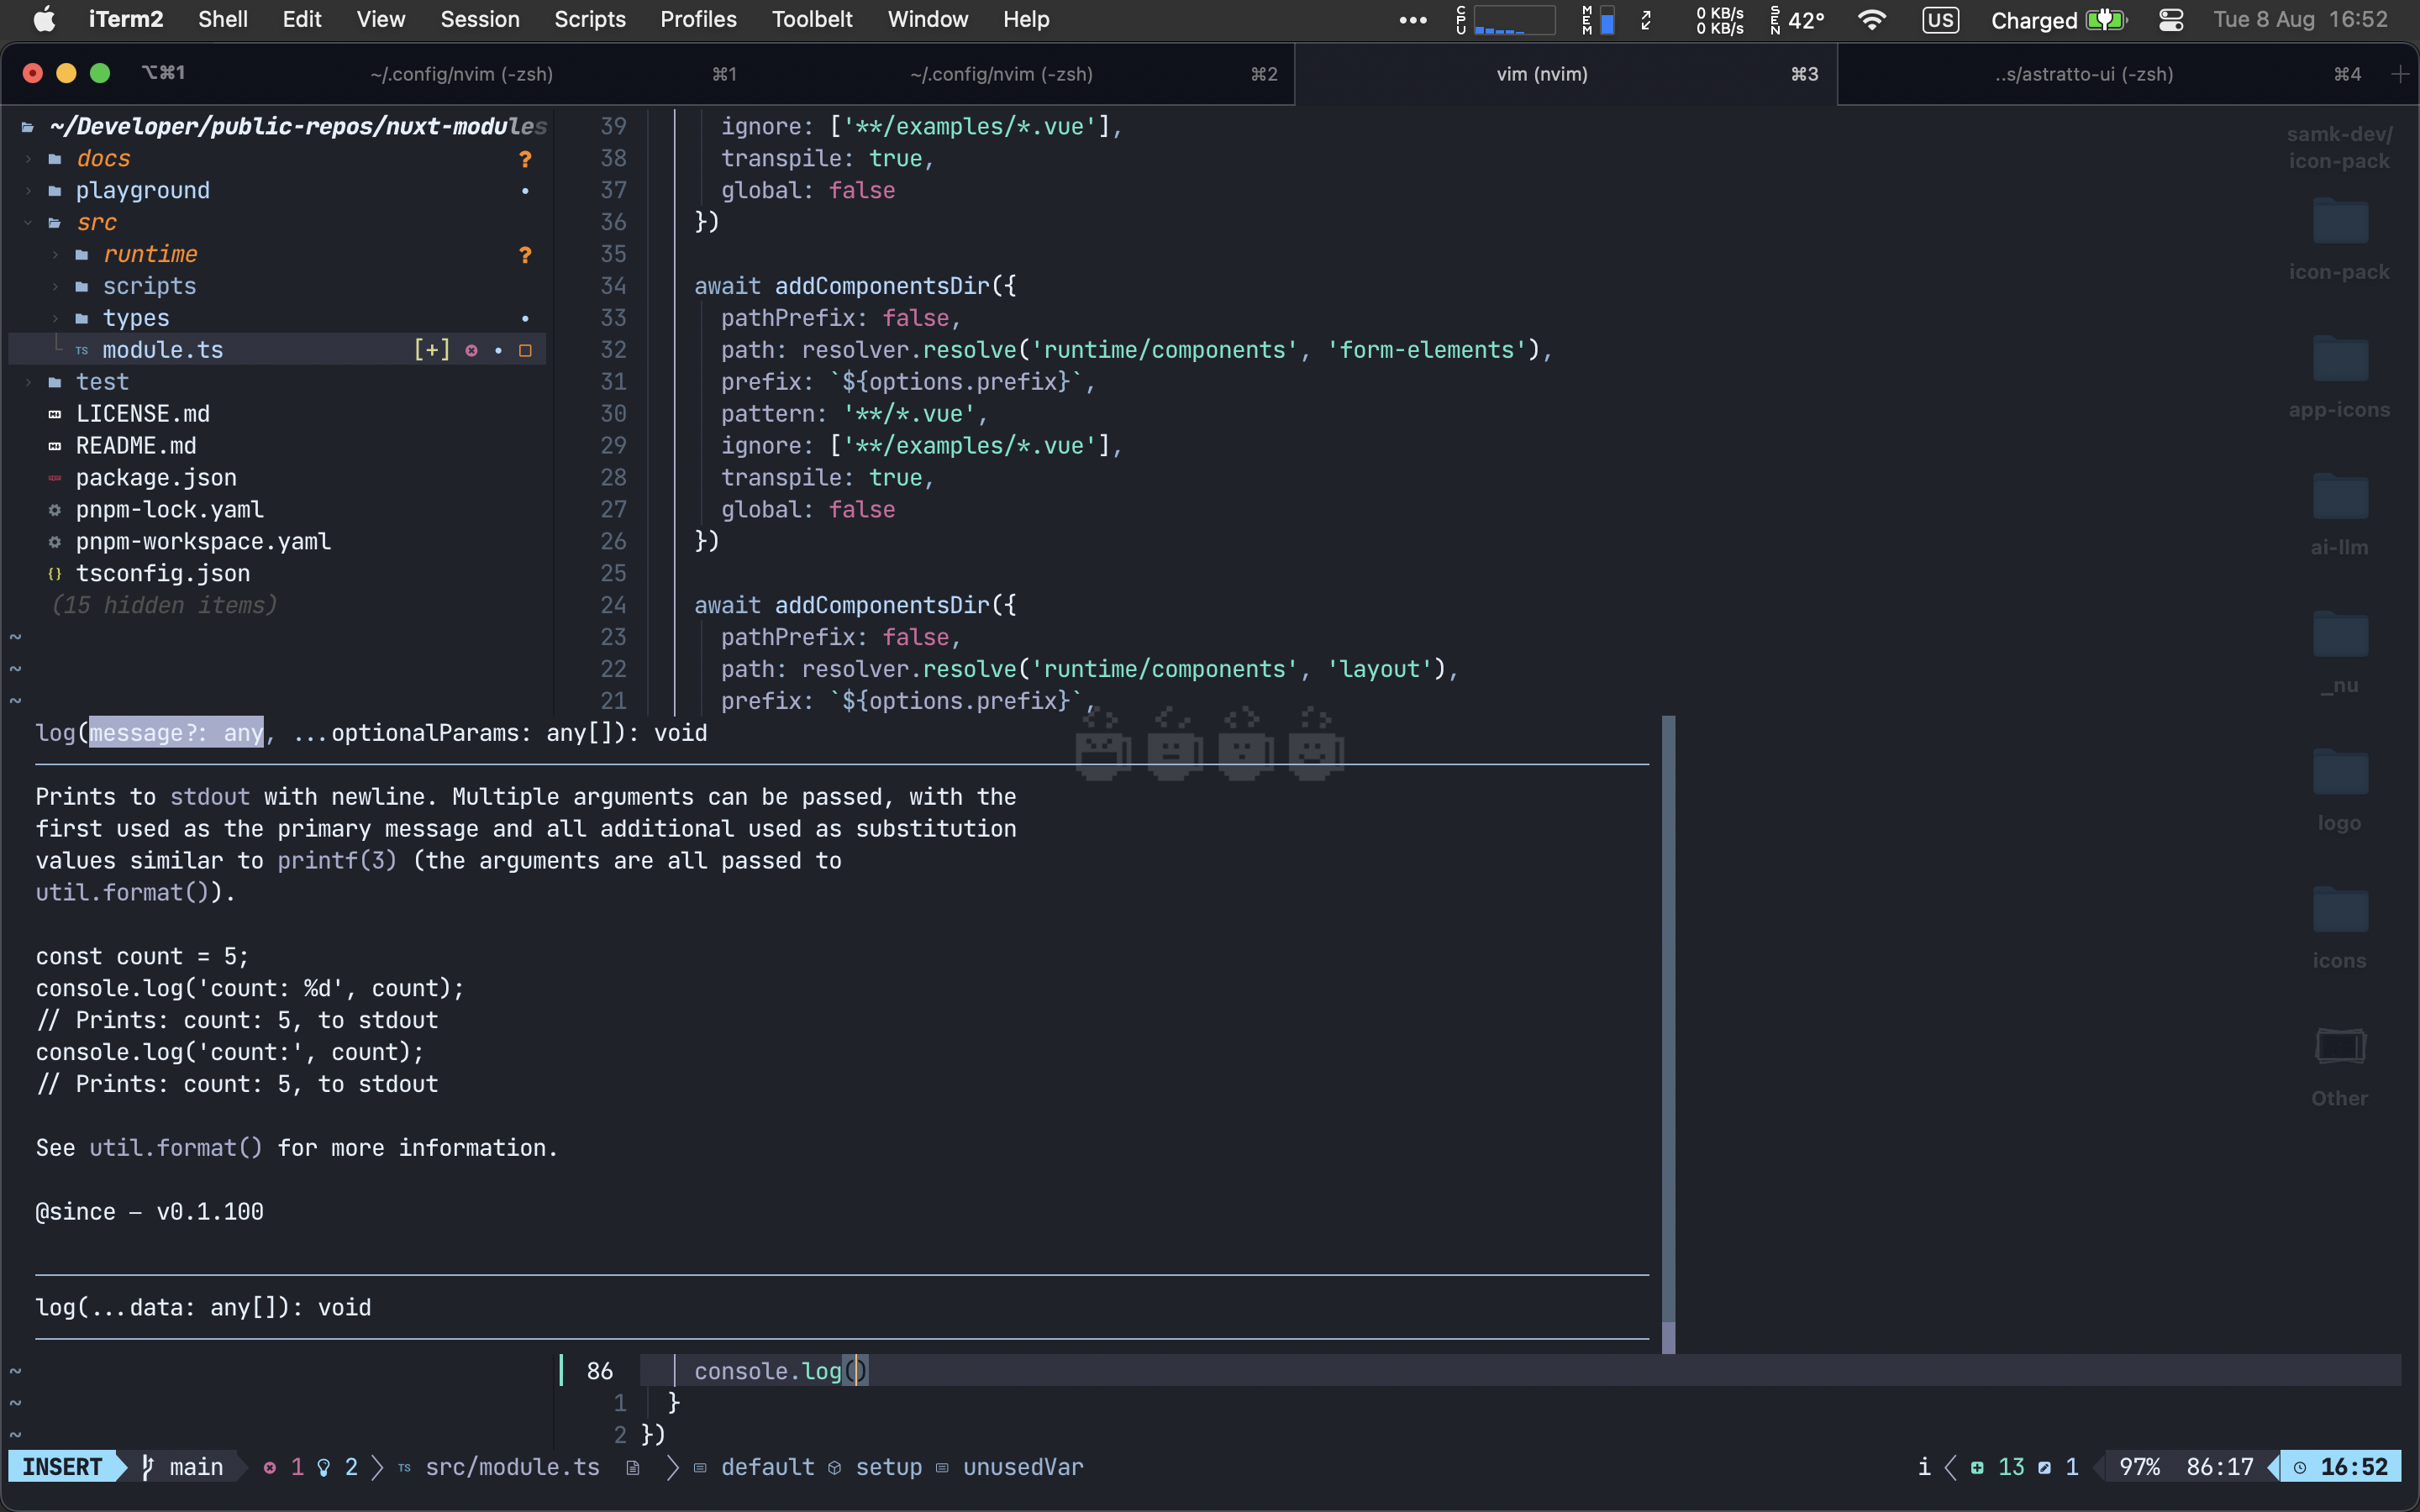Open a new tab with plus button
This screenshot has width=2420, height=1512.
(x=2399, y=74)
